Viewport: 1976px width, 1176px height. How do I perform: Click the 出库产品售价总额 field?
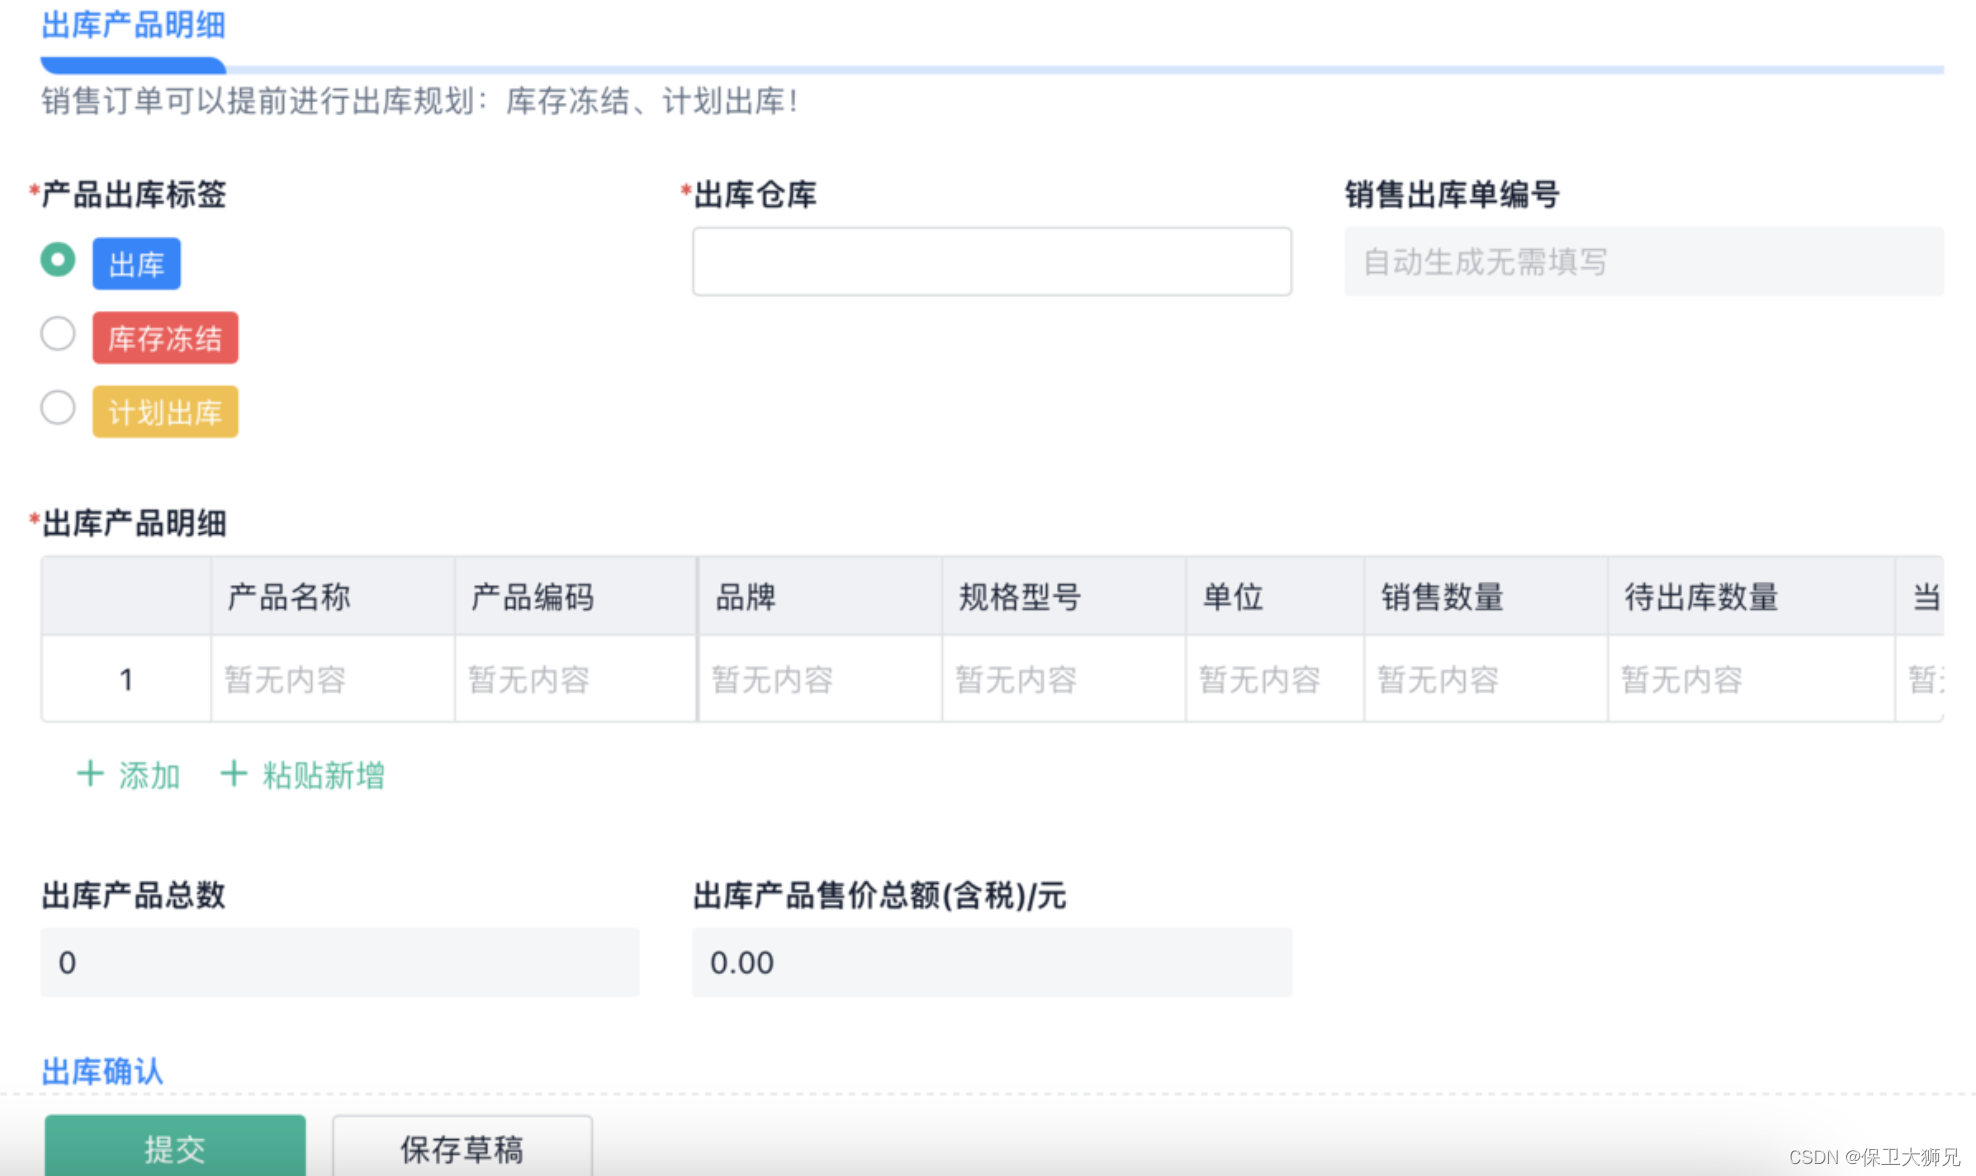pyautogui.click(x=991, y=962)
